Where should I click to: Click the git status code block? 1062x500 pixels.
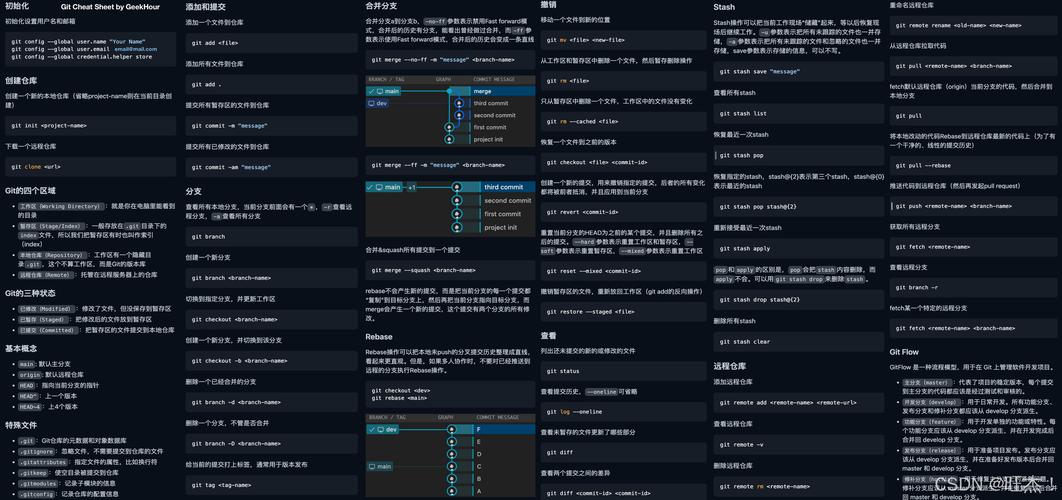(623, 371)
